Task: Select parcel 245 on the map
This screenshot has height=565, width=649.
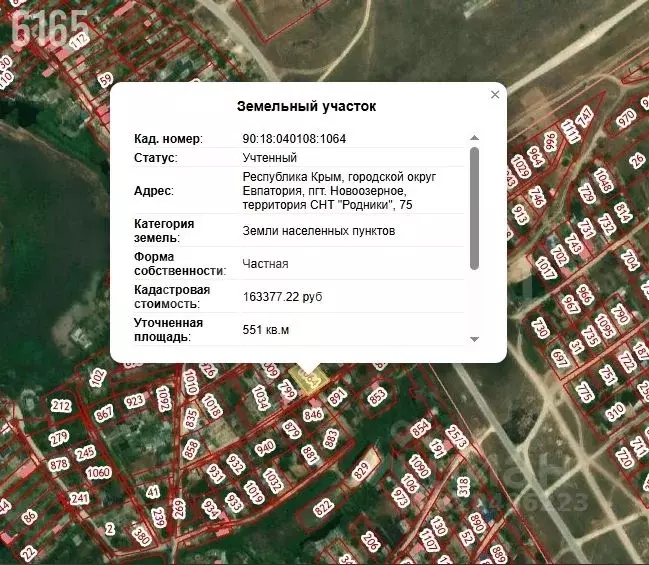Action: click(85, 452)
